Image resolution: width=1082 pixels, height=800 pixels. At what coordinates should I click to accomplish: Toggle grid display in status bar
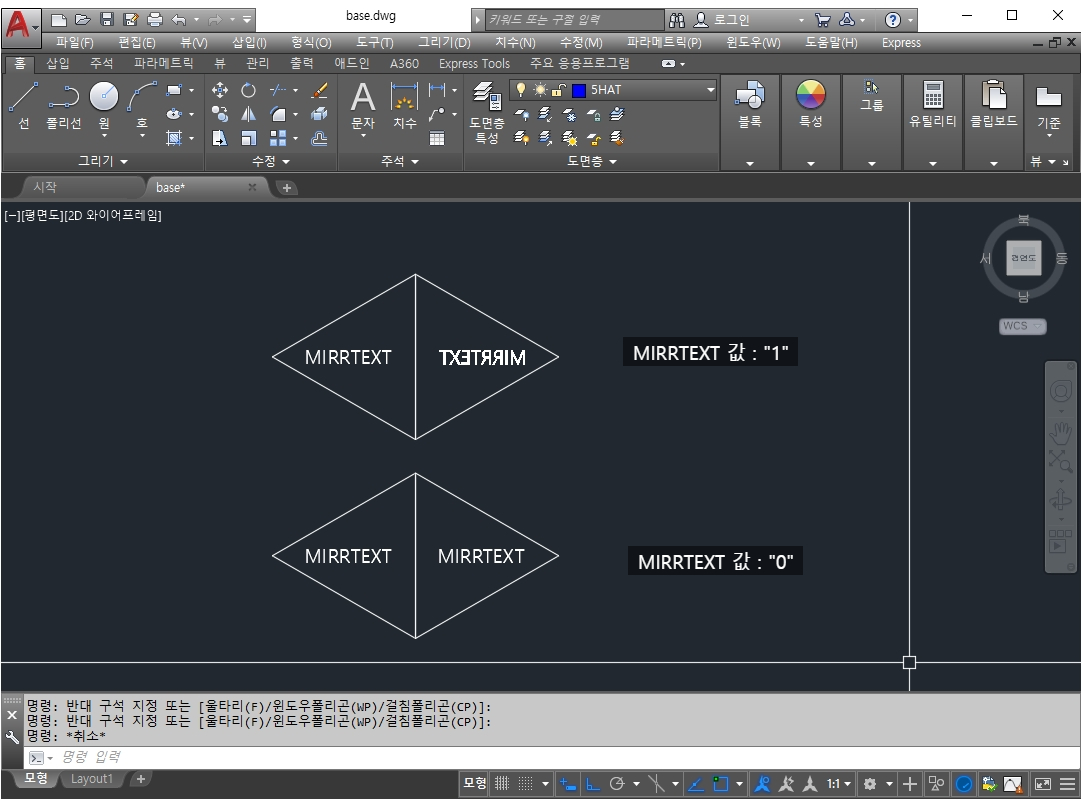pyautogui.click(x=502, y=783)
